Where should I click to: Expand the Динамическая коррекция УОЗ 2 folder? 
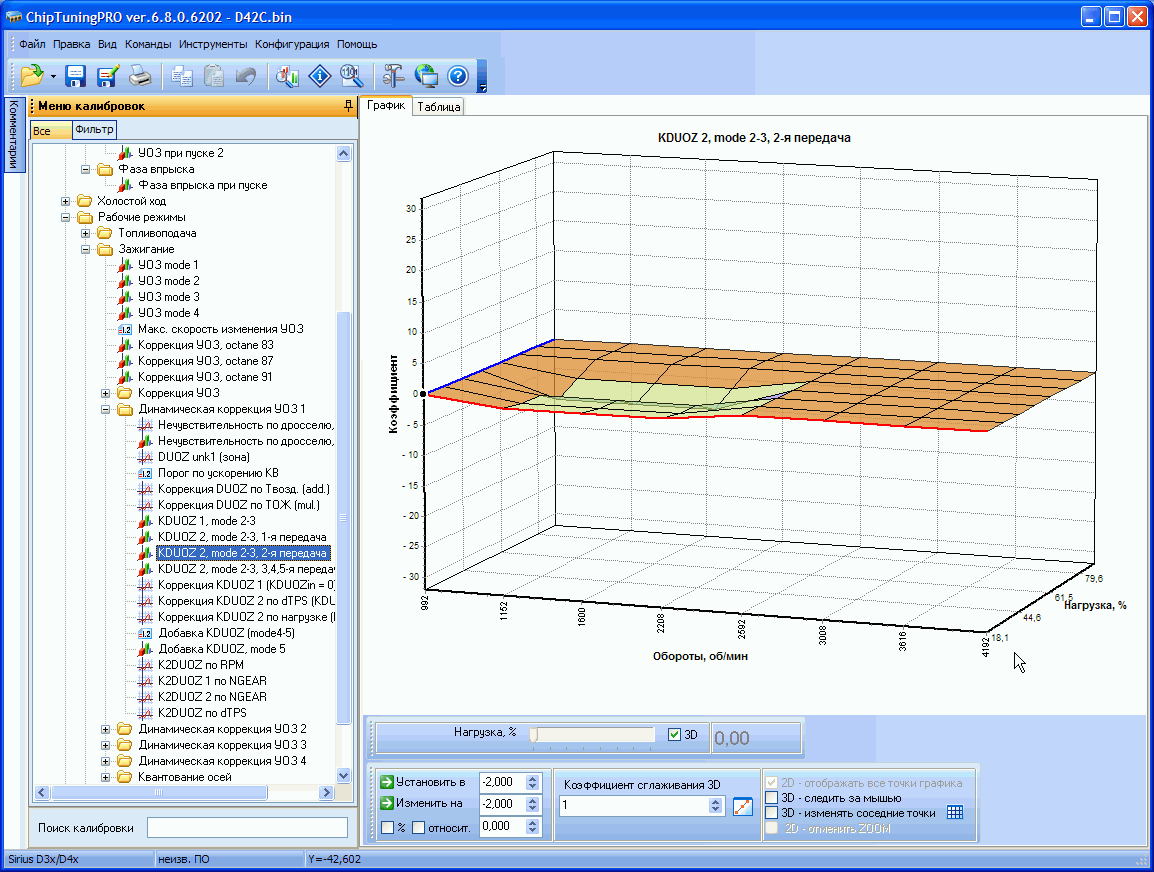point(107,729)
